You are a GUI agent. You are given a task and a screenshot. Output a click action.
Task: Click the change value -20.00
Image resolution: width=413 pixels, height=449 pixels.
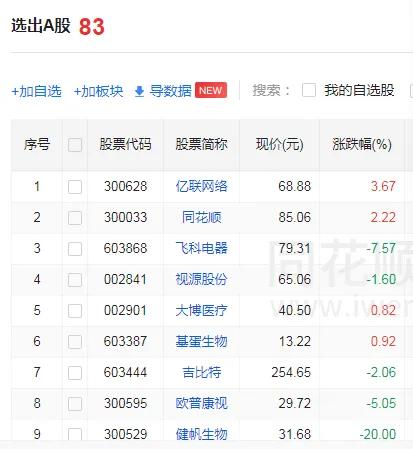[378, 434]
